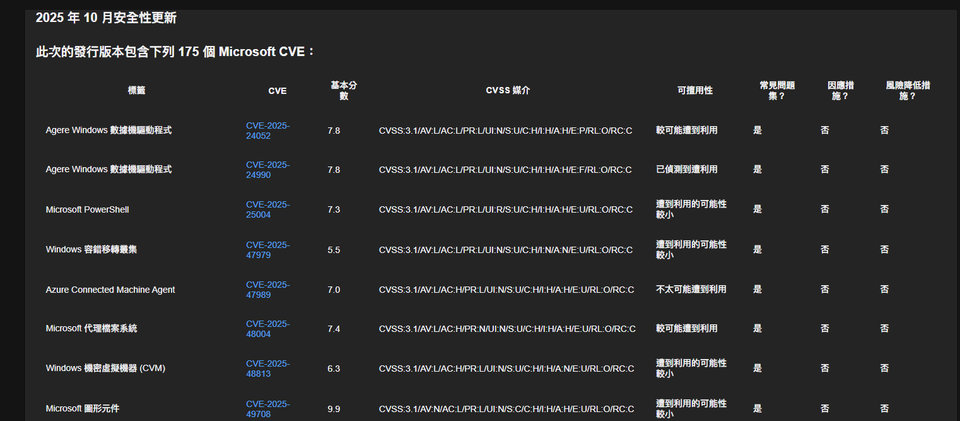Image resolution: width=960 pixels, height=421 pixels.
Task: Open the CVE-2025-47989 Azure agent link
Action: [x=267, y=289]
